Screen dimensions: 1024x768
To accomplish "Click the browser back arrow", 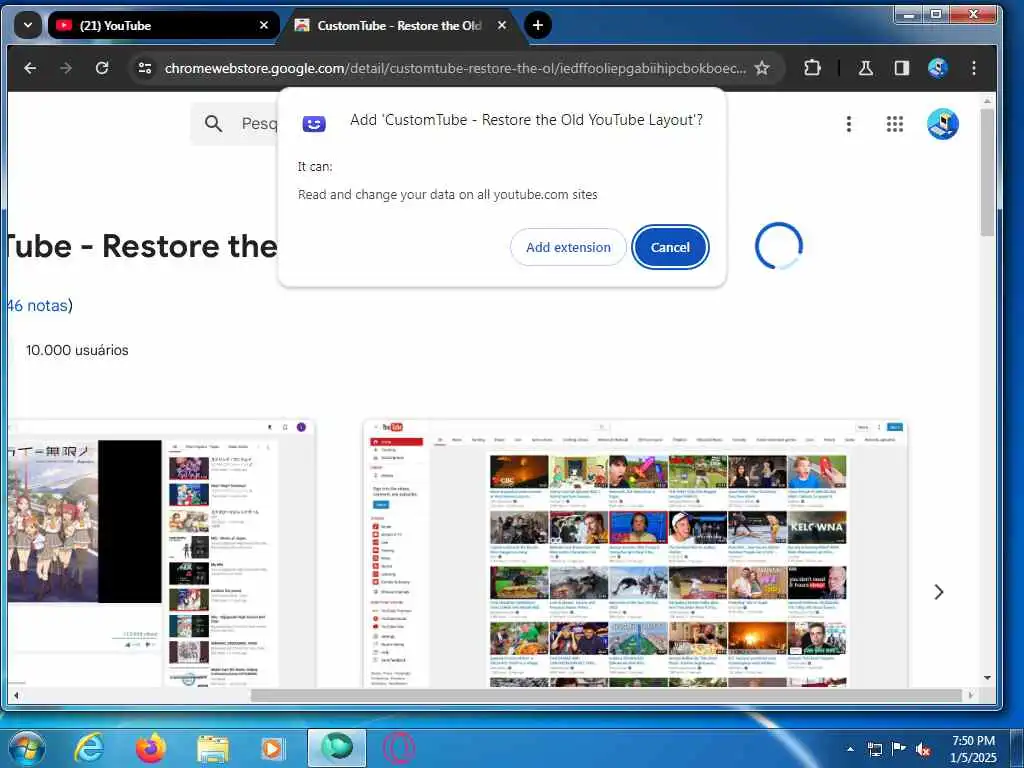I will pyautogui.click(x=30, y=68).
